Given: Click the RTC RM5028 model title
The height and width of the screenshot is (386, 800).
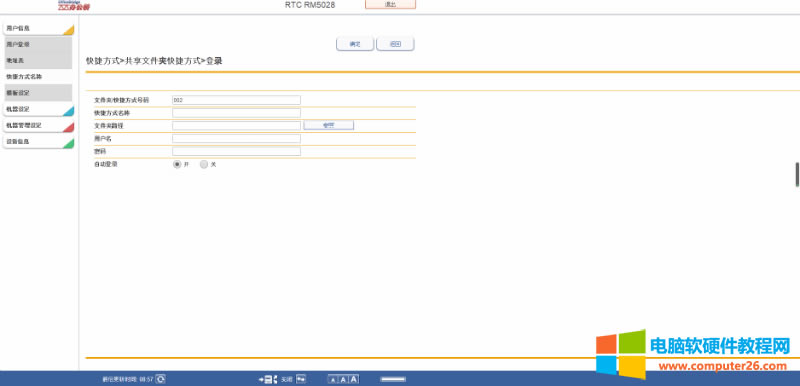Looking at the screenshot, I should [x=310, y=5].
